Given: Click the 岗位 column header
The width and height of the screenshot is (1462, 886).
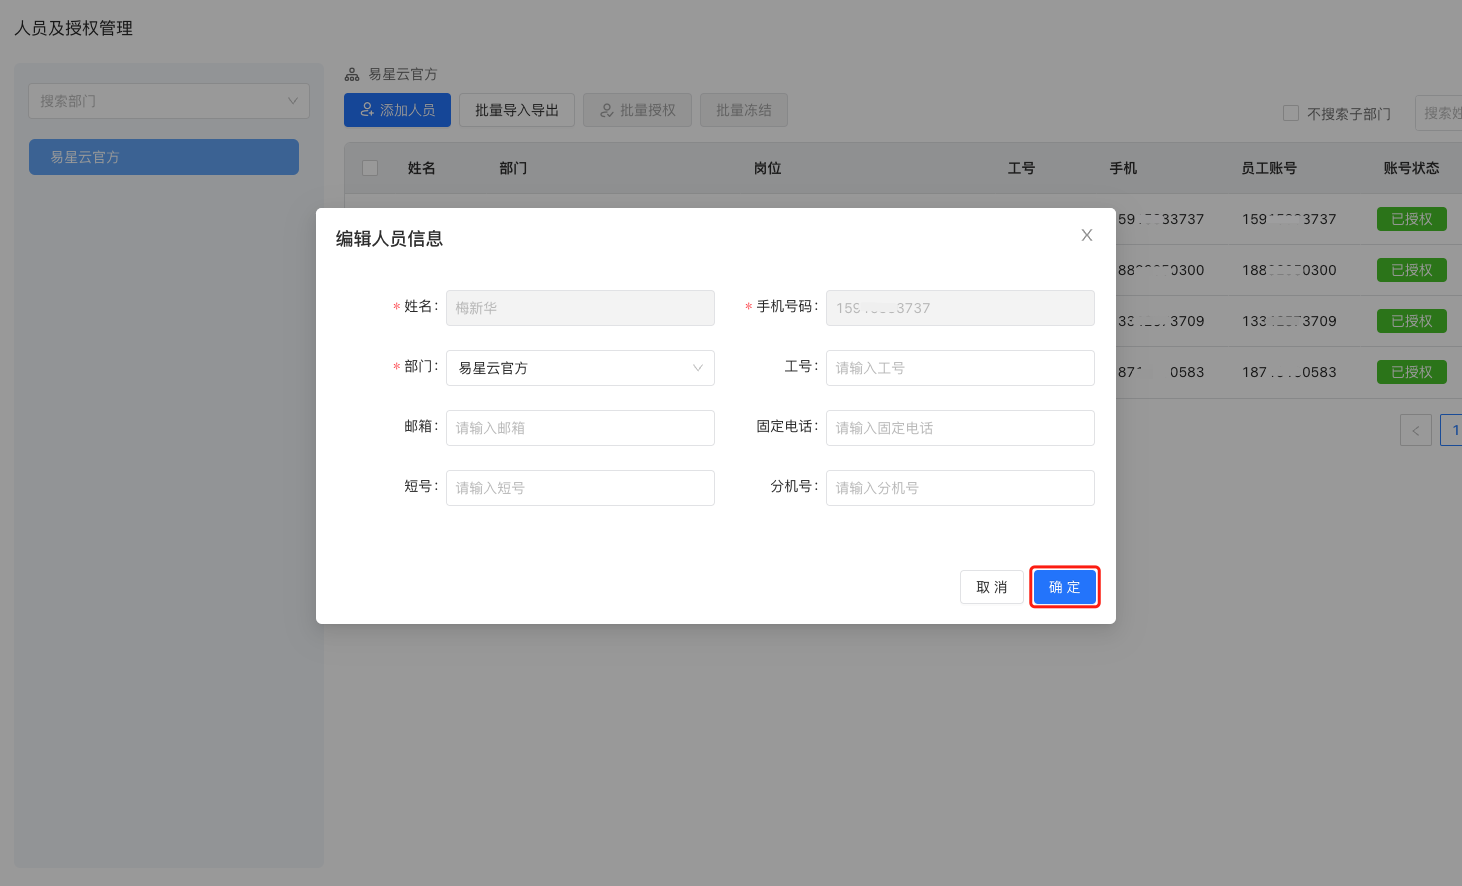Looking at the screenshot, I should tap(767, 168).
